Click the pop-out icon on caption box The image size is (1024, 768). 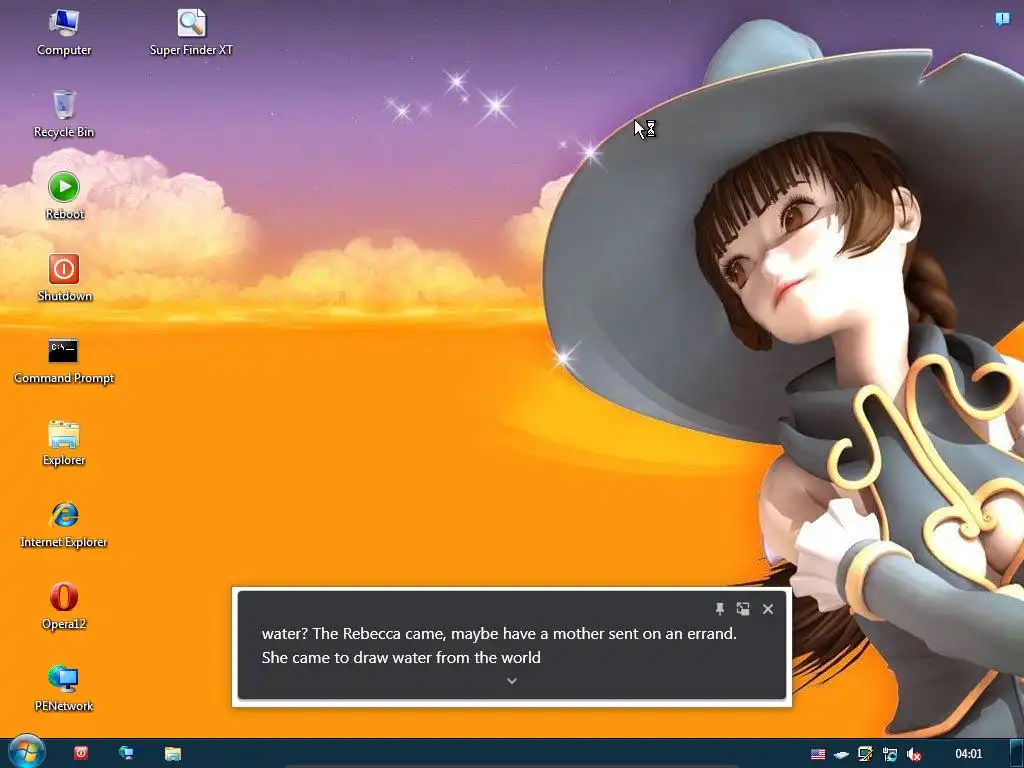coord(743,609)
